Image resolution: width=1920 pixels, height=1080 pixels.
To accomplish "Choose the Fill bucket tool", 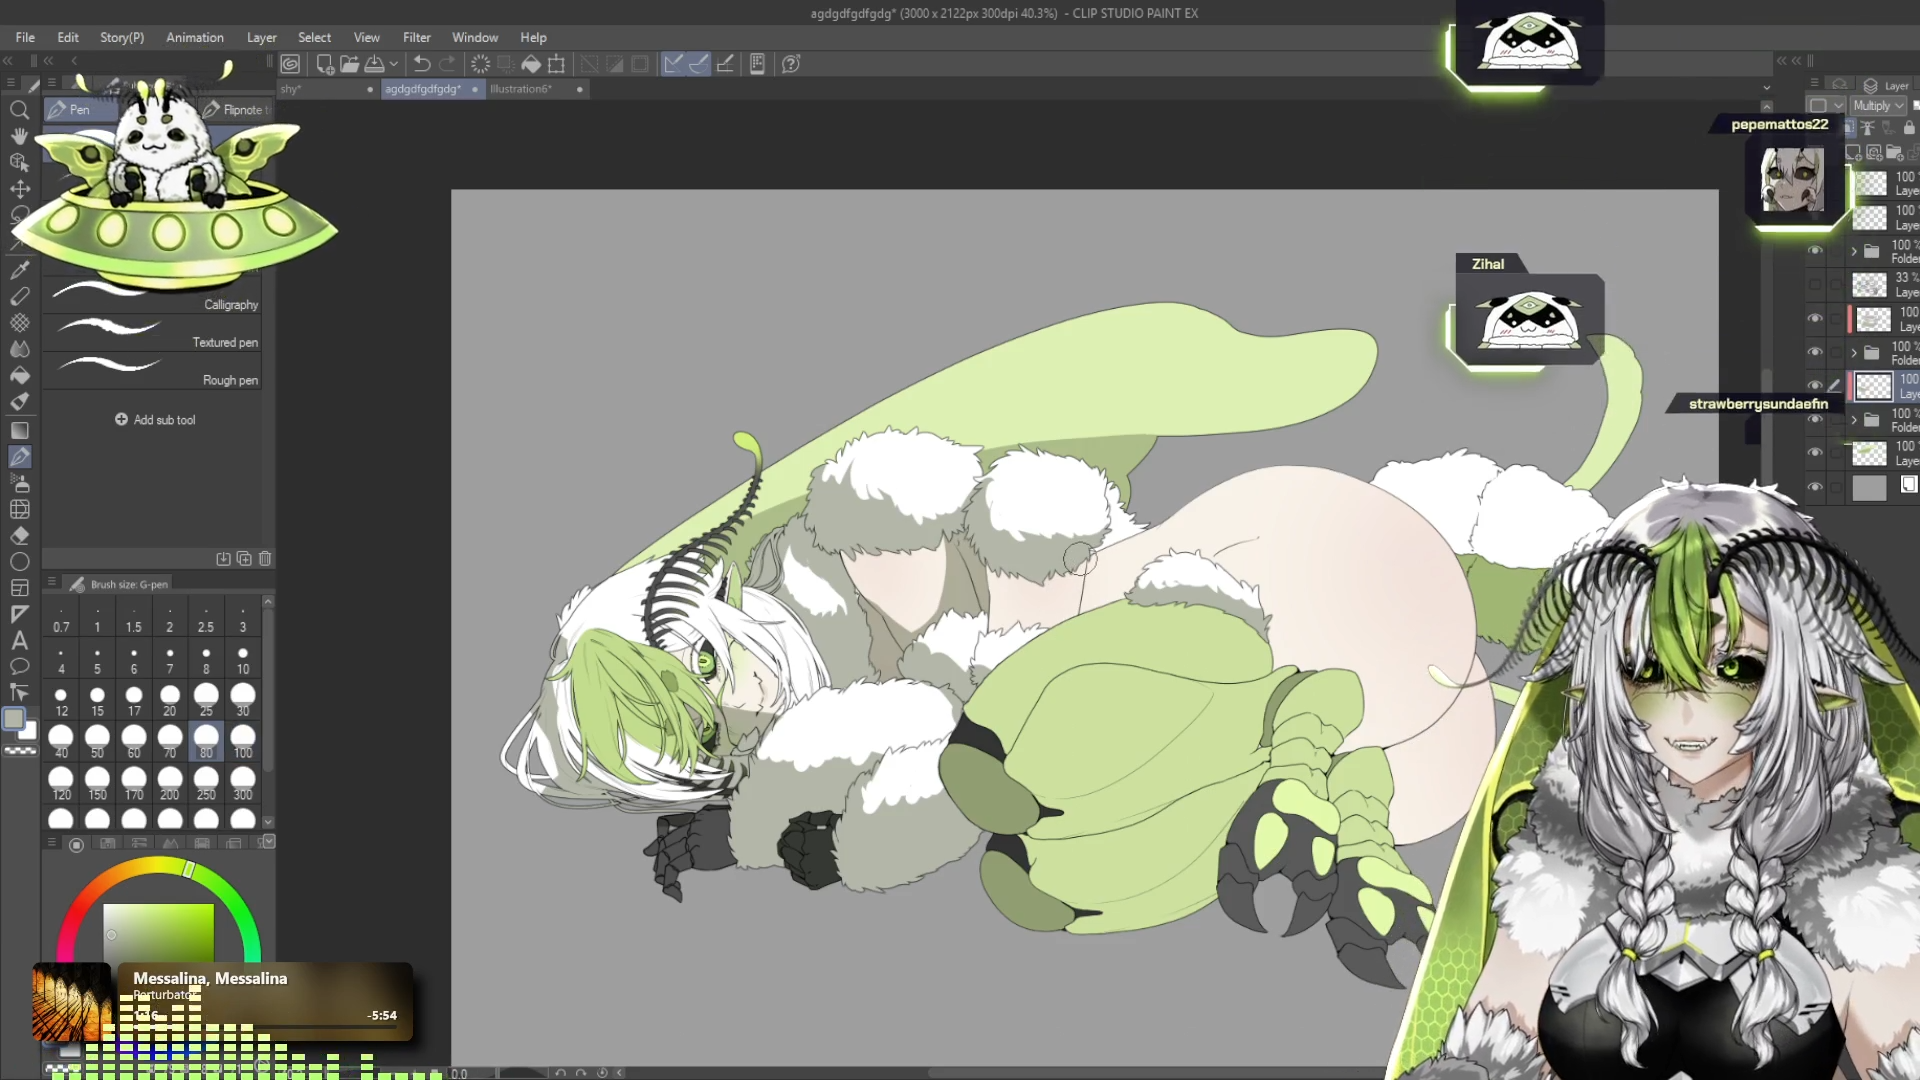I will [x=19, y=376].
